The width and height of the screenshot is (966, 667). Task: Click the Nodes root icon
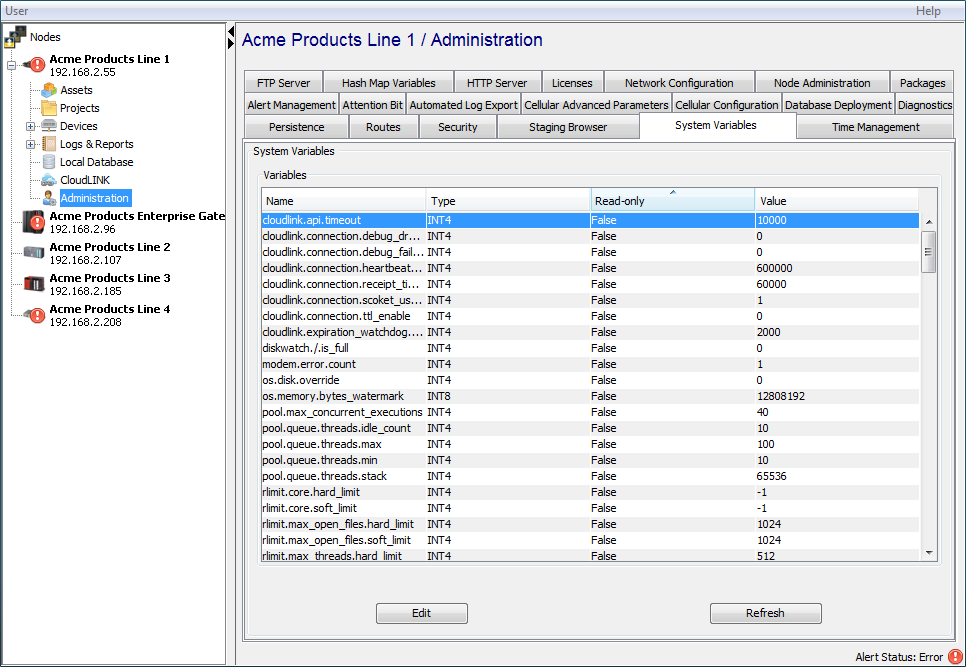[x=15, y=37]
